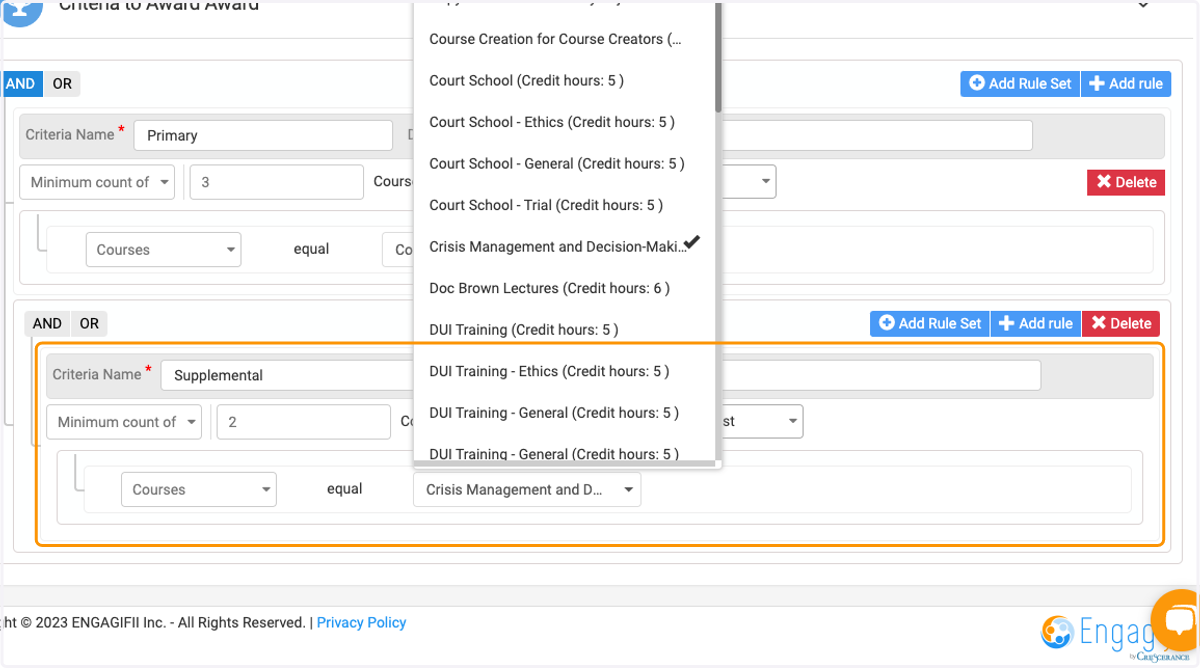Open the Courses dropdown in Primary rule
This screenshot has width=1200, height=668.
(x=163, y=250)
